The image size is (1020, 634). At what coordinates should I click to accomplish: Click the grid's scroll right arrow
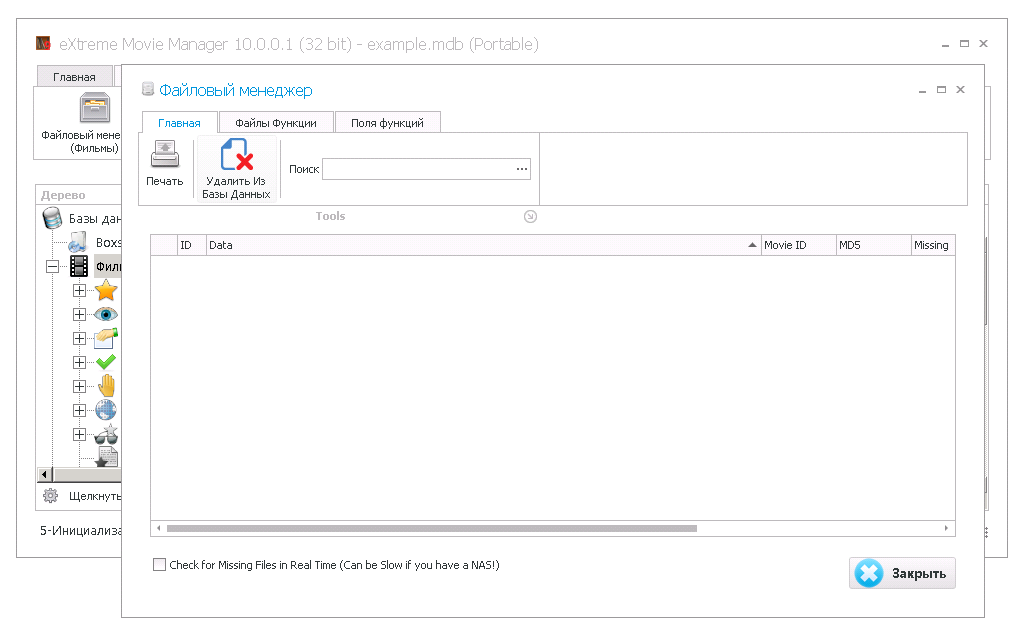coord(946,528)
